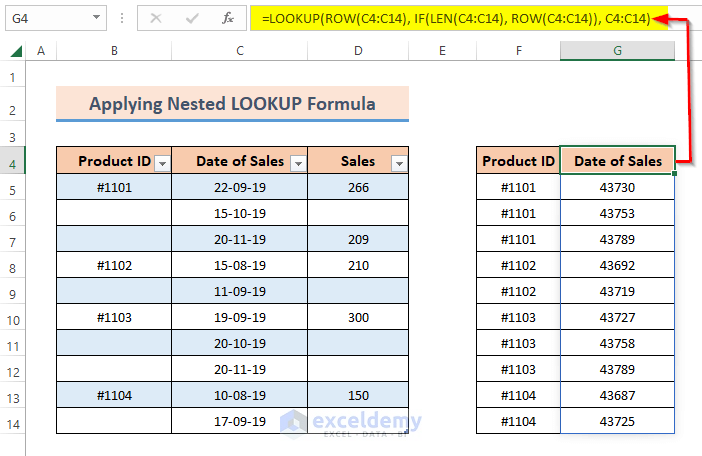Open Insert Function fx dialog
702x456 pixels.
coord(228,18)
